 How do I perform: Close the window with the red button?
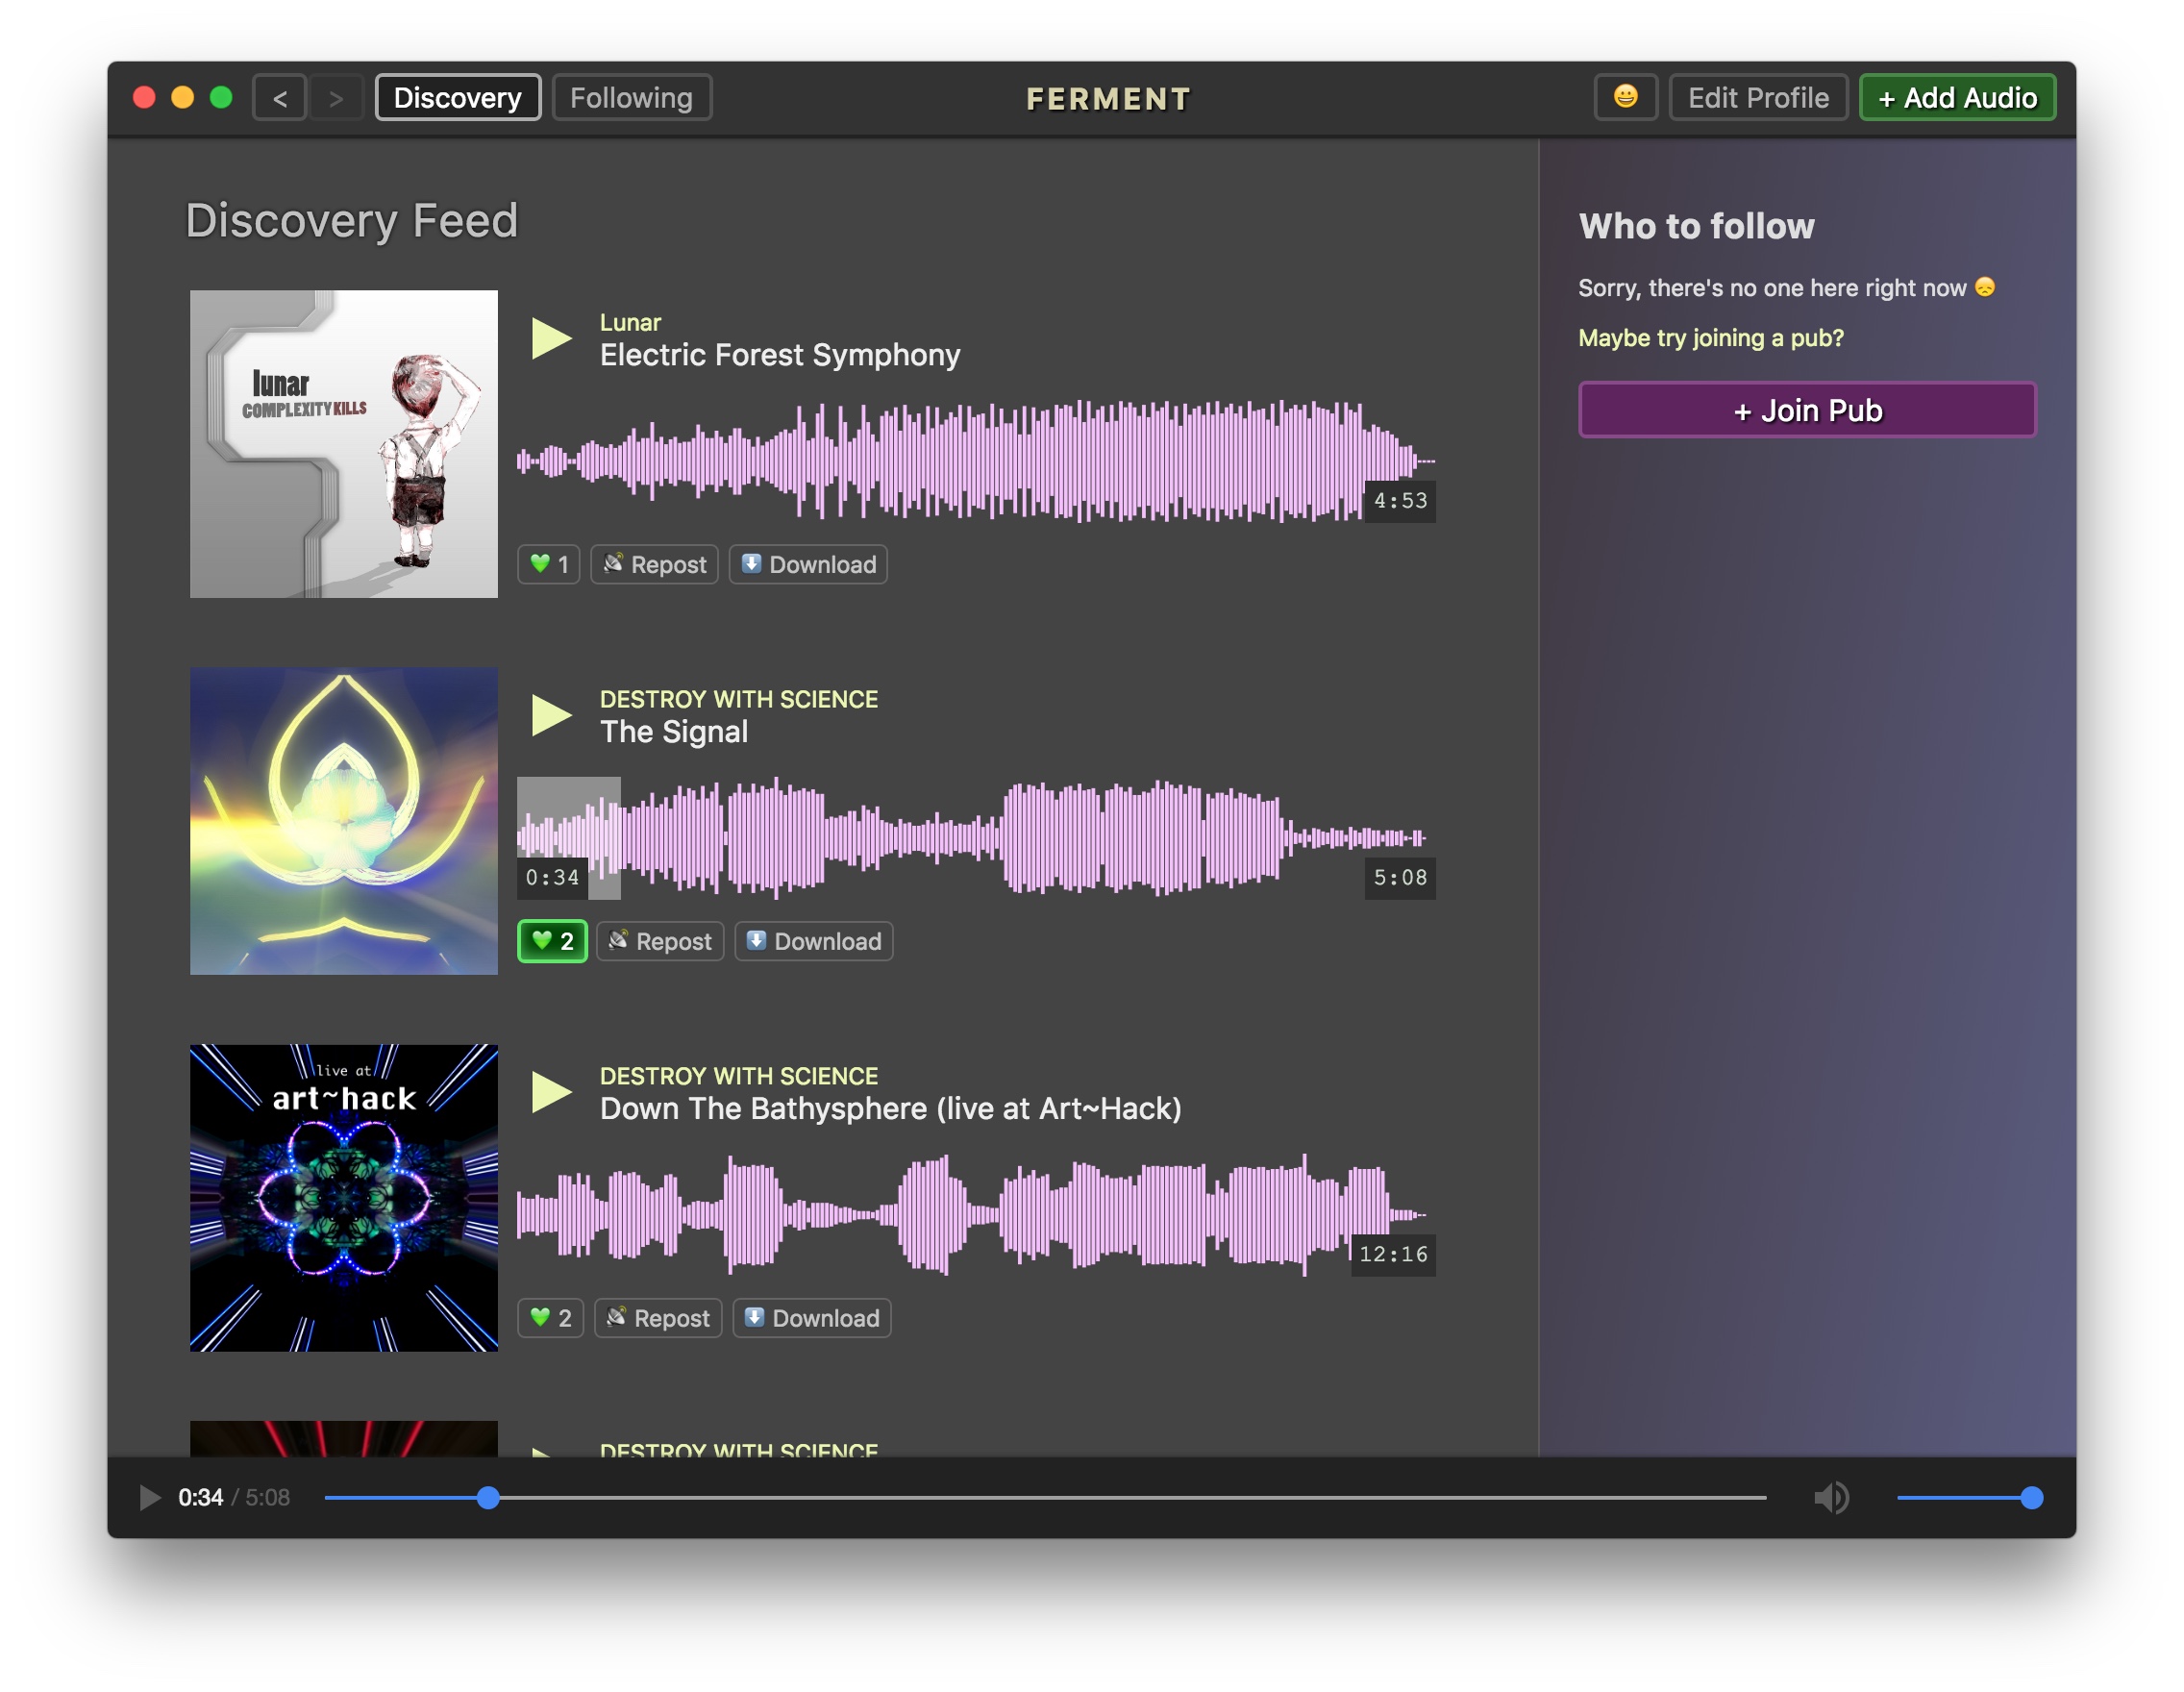(144, 97)
